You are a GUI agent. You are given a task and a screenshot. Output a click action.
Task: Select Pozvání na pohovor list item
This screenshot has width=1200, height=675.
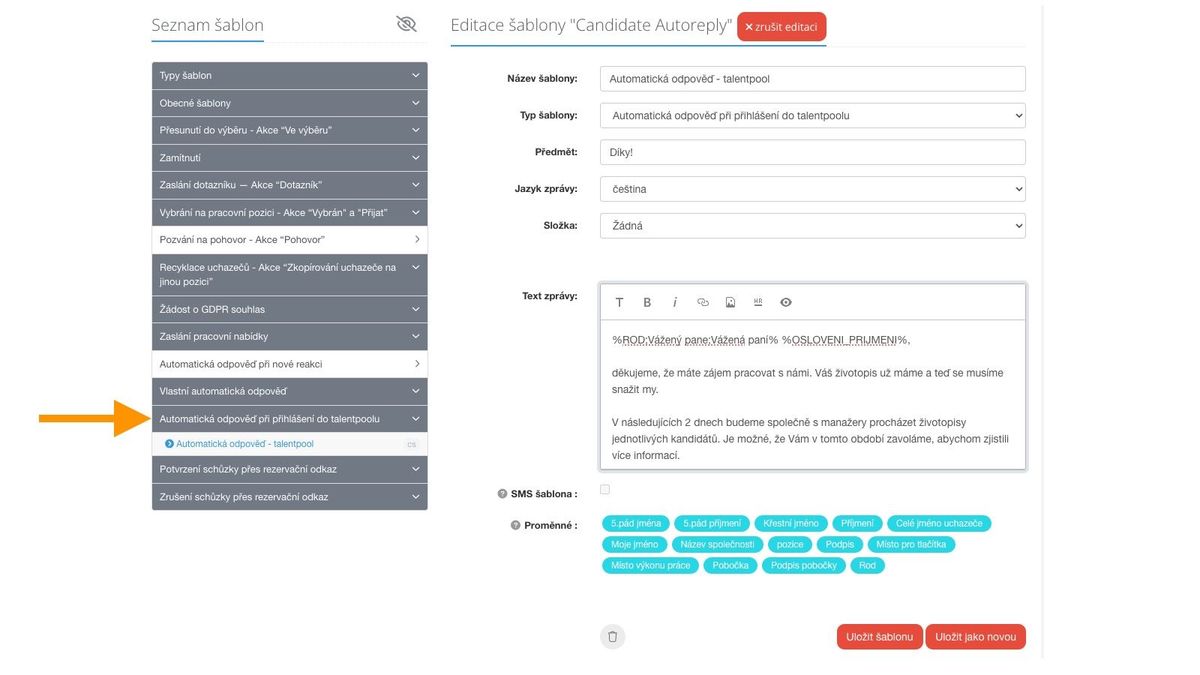[x=289, y=240]
